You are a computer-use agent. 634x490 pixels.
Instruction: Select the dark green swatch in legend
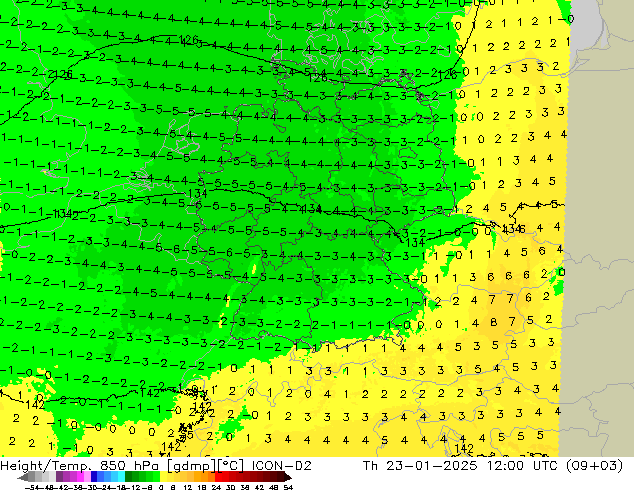[x=129, y=477]
